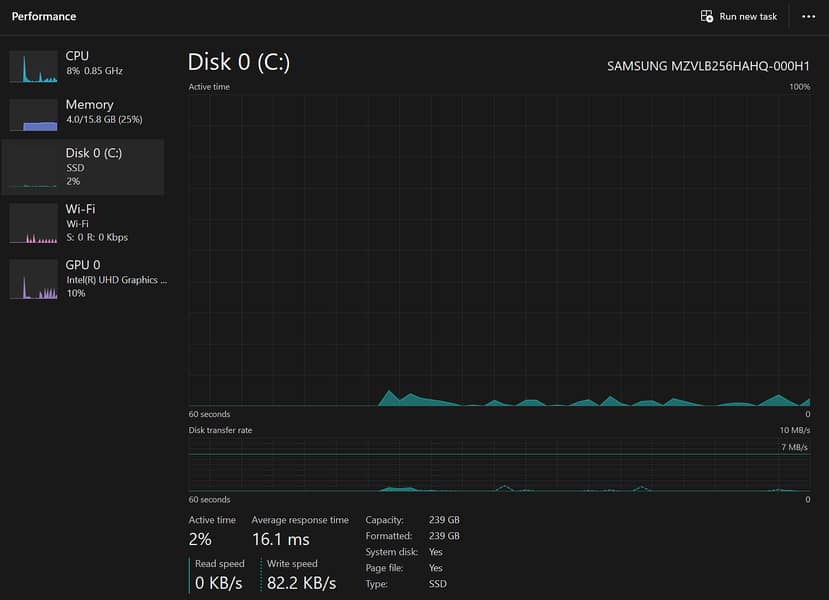Select the CPU label in the sidebar
The width and height of the screenshot is (829, 600).
pyautogui.click(x=77, y=56)
